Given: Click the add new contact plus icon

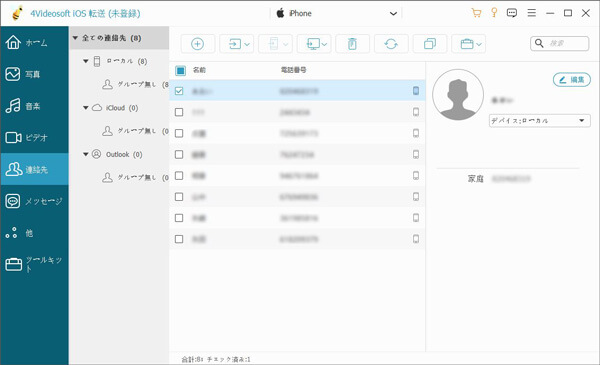Looking at the screenshot, I should pos(197,44).
